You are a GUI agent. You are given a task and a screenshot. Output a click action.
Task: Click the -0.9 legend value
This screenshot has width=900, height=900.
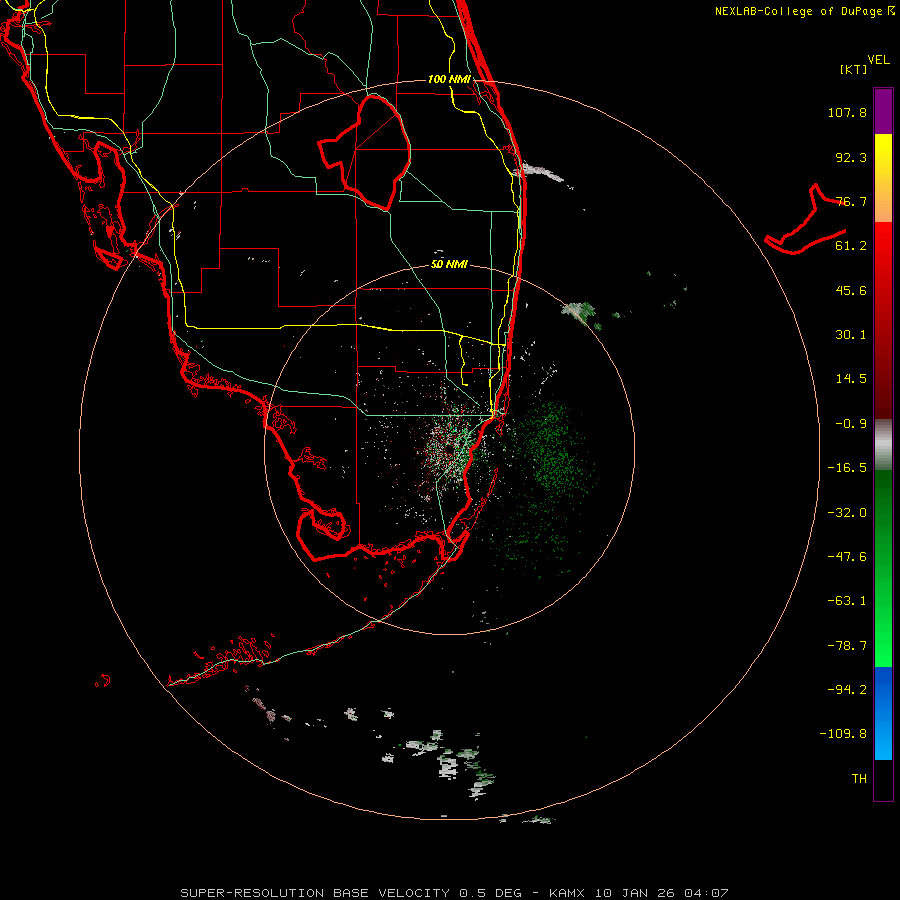tap(851, 424)
